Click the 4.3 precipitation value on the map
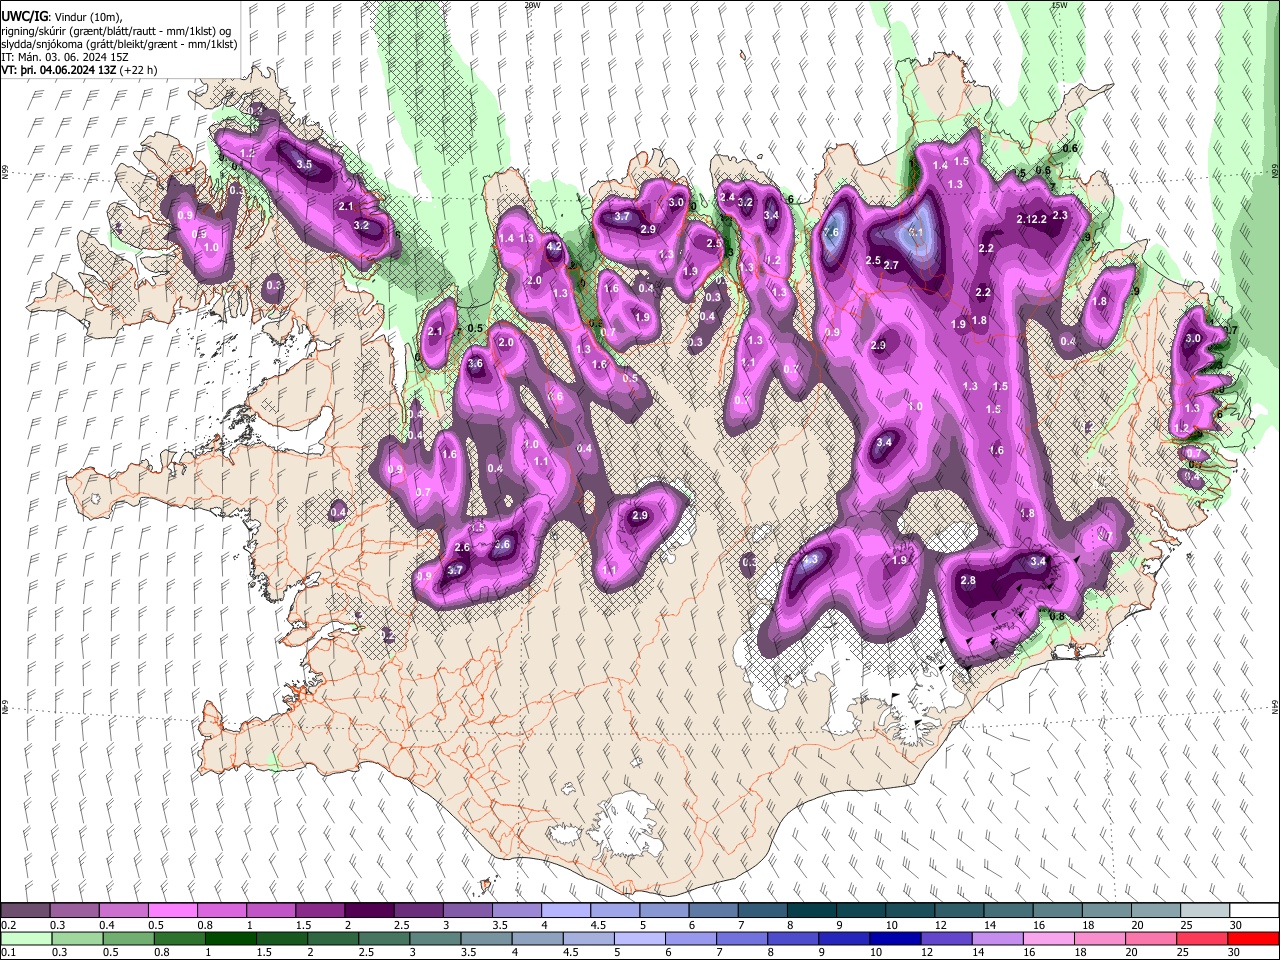 tap(811, 559)
